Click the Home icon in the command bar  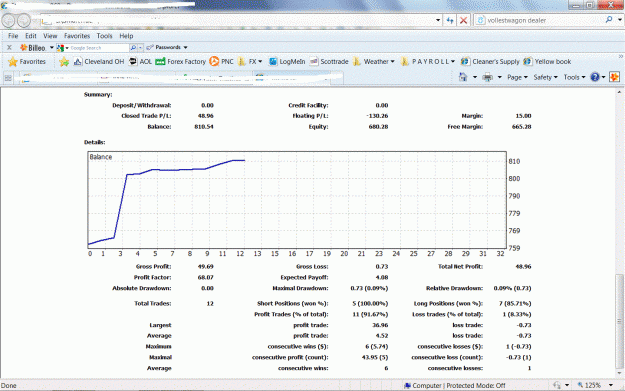coord(463,77)
